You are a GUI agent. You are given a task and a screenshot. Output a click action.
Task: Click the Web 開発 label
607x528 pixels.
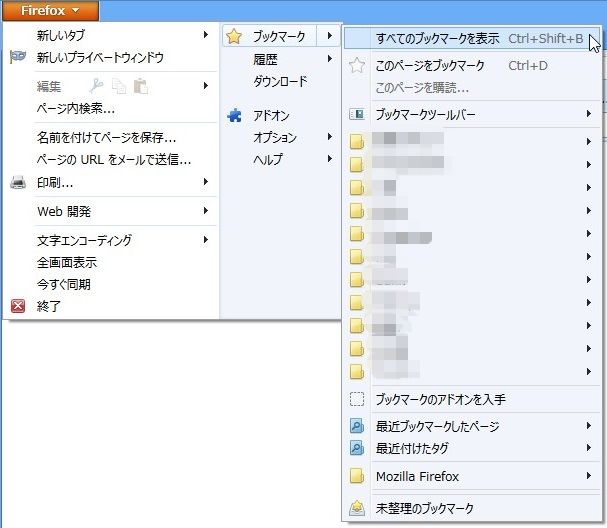pyautogui.click(x=64, y=211)
